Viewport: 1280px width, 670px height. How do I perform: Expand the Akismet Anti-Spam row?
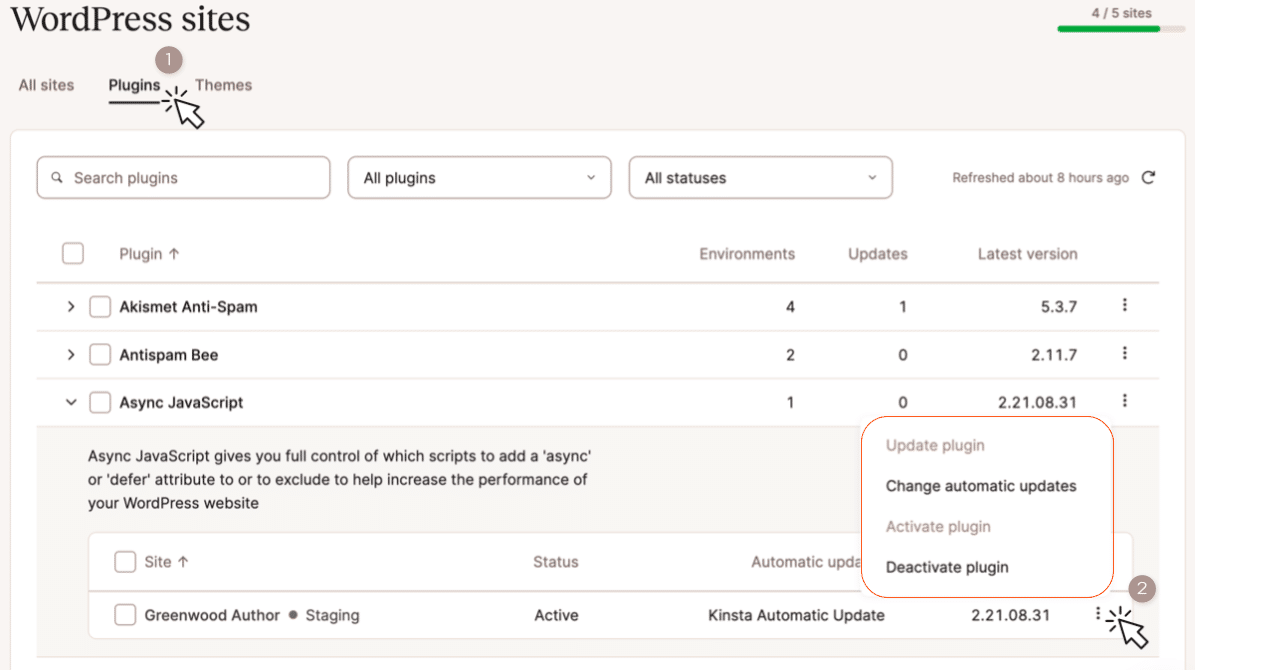click(71, 307)
